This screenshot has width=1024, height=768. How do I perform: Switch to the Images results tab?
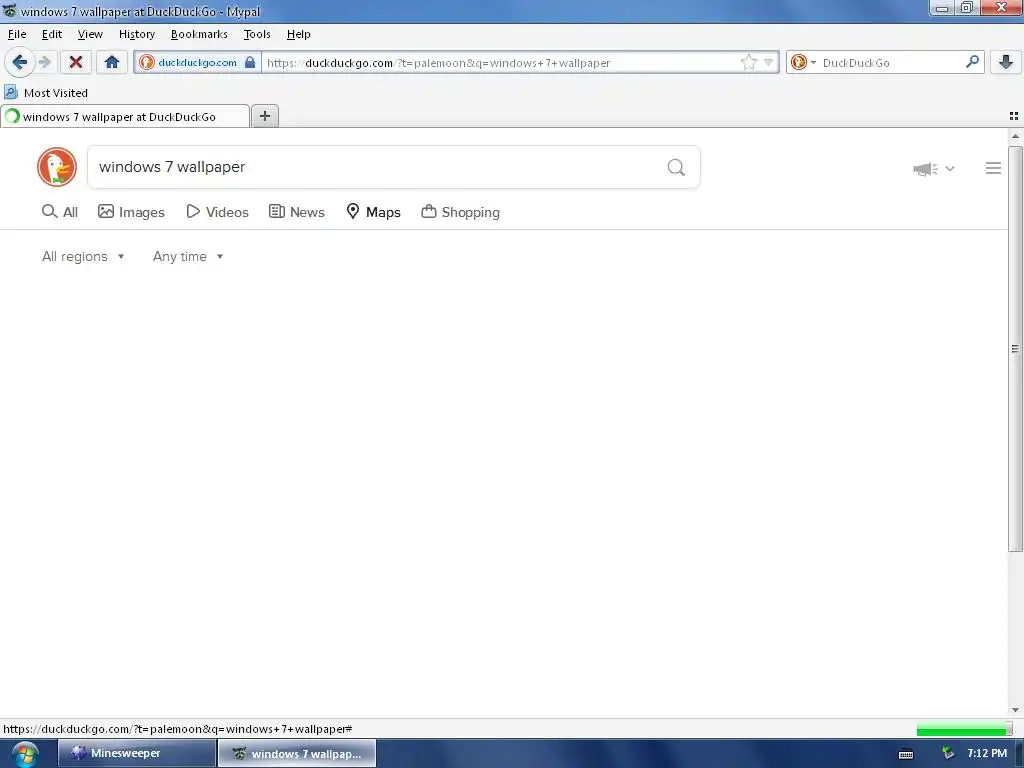tap(131, 212)
